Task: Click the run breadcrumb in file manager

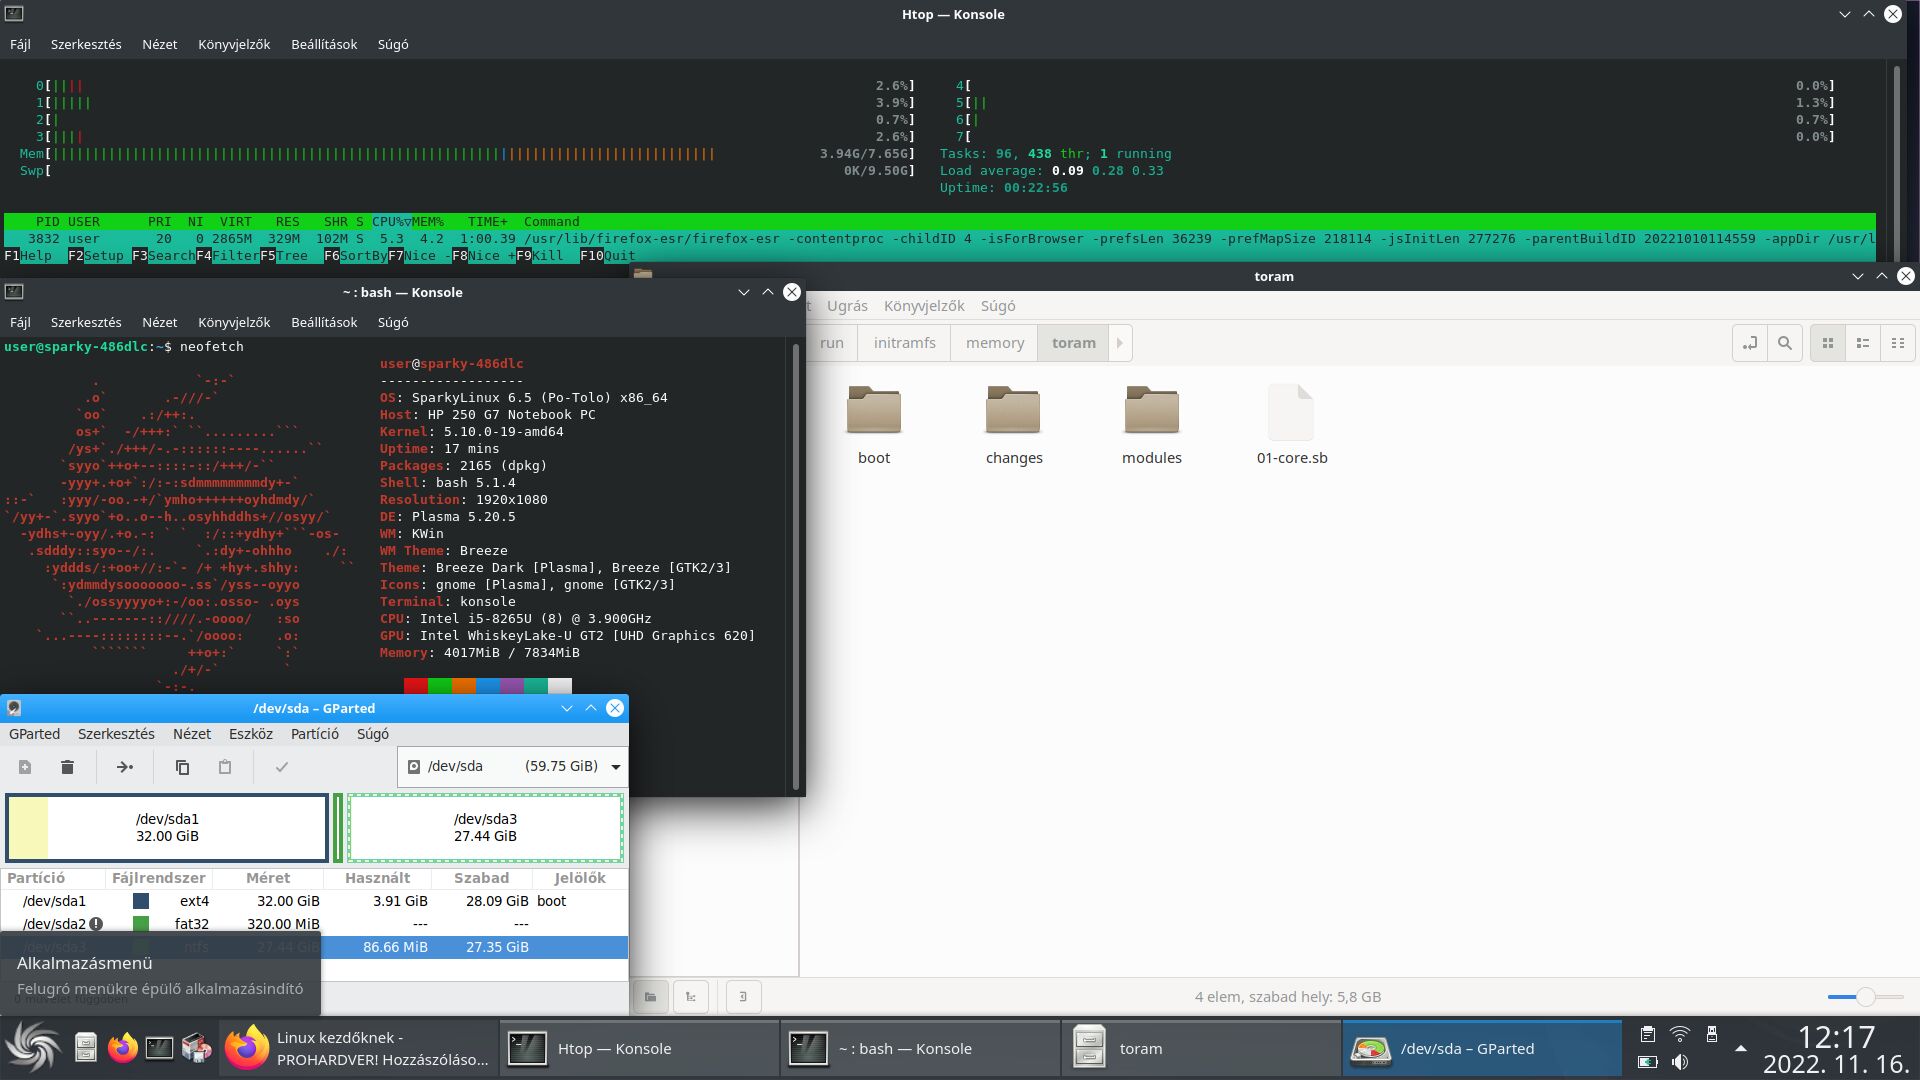Action: coord(832,343)
